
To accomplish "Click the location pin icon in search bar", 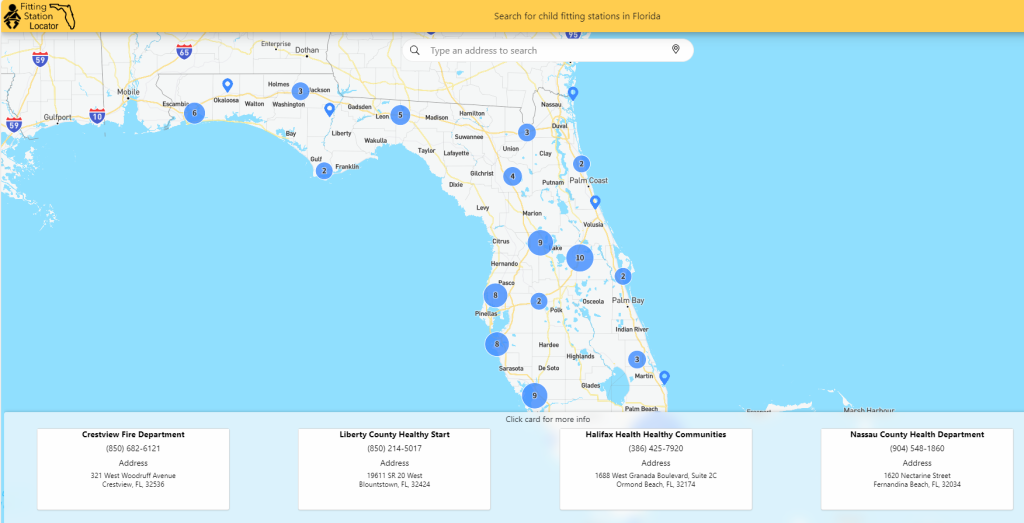I will [675, 50].
